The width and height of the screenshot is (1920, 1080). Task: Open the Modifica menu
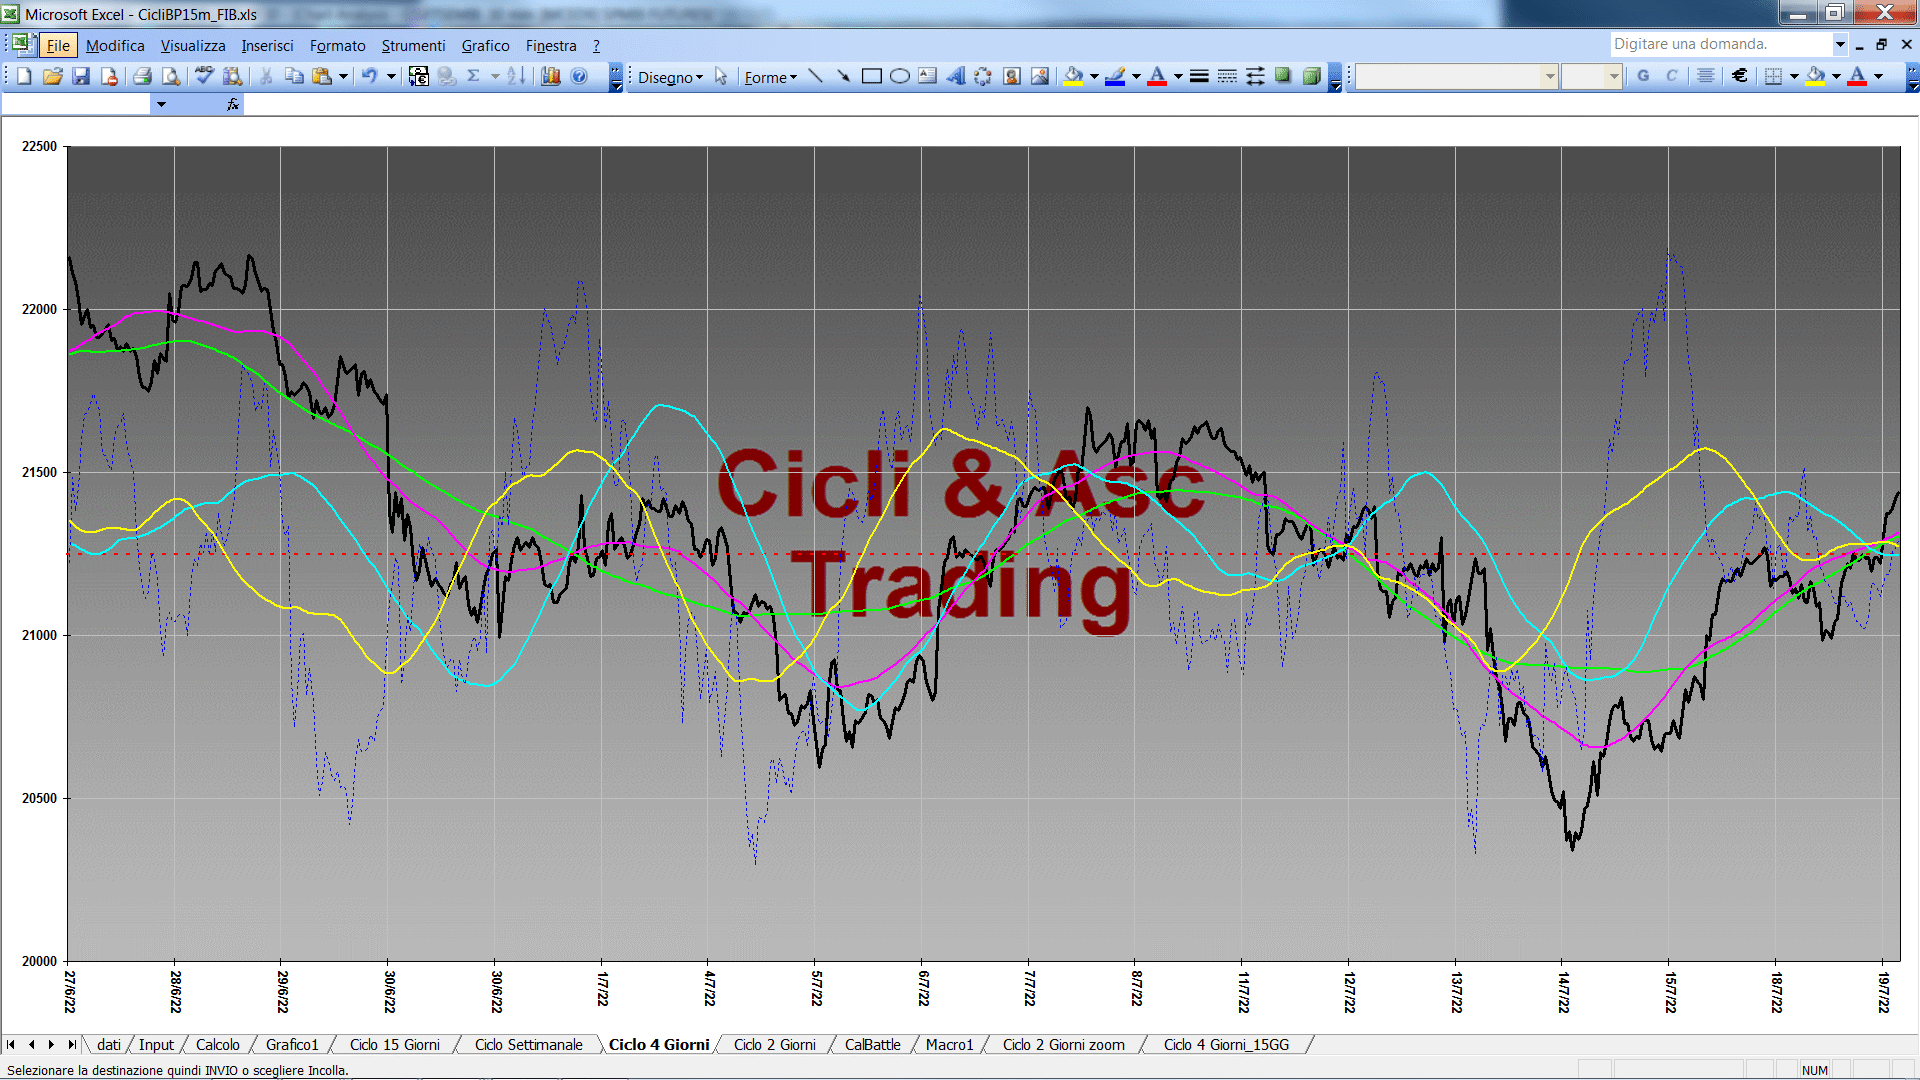click(x=115, y=46)
